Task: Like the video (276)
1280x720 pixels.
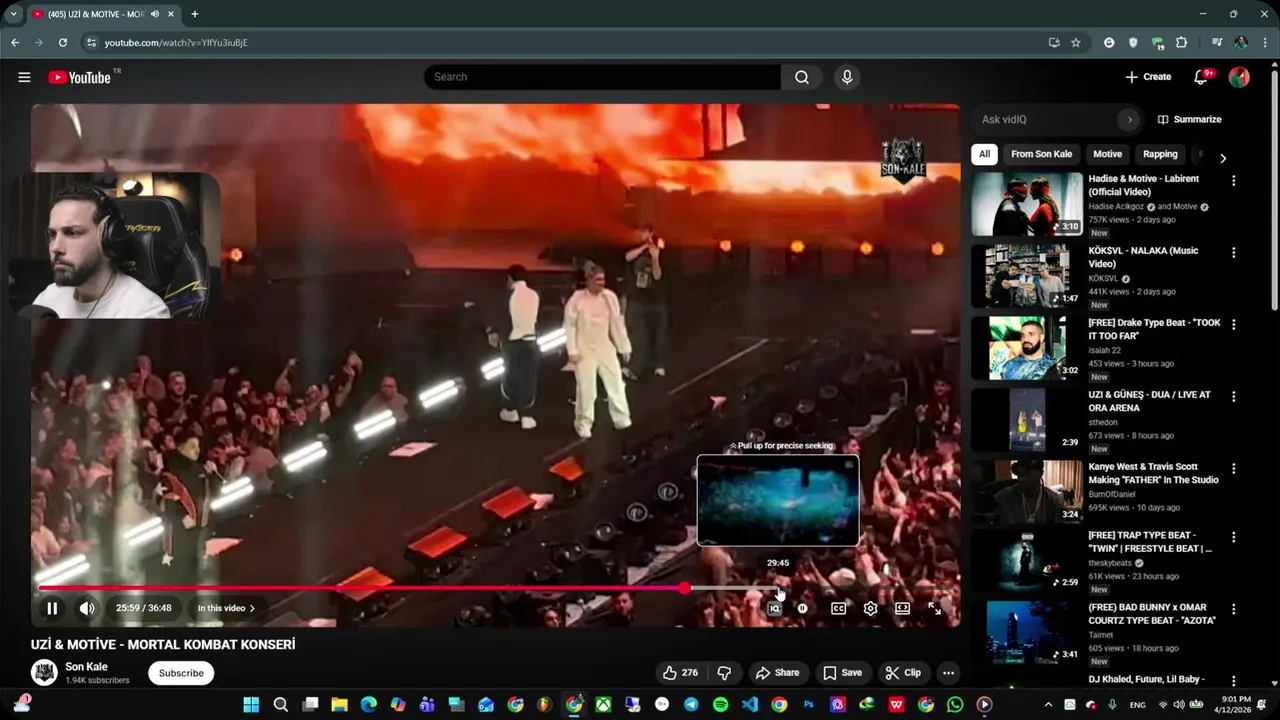Action: coord(680,673)
